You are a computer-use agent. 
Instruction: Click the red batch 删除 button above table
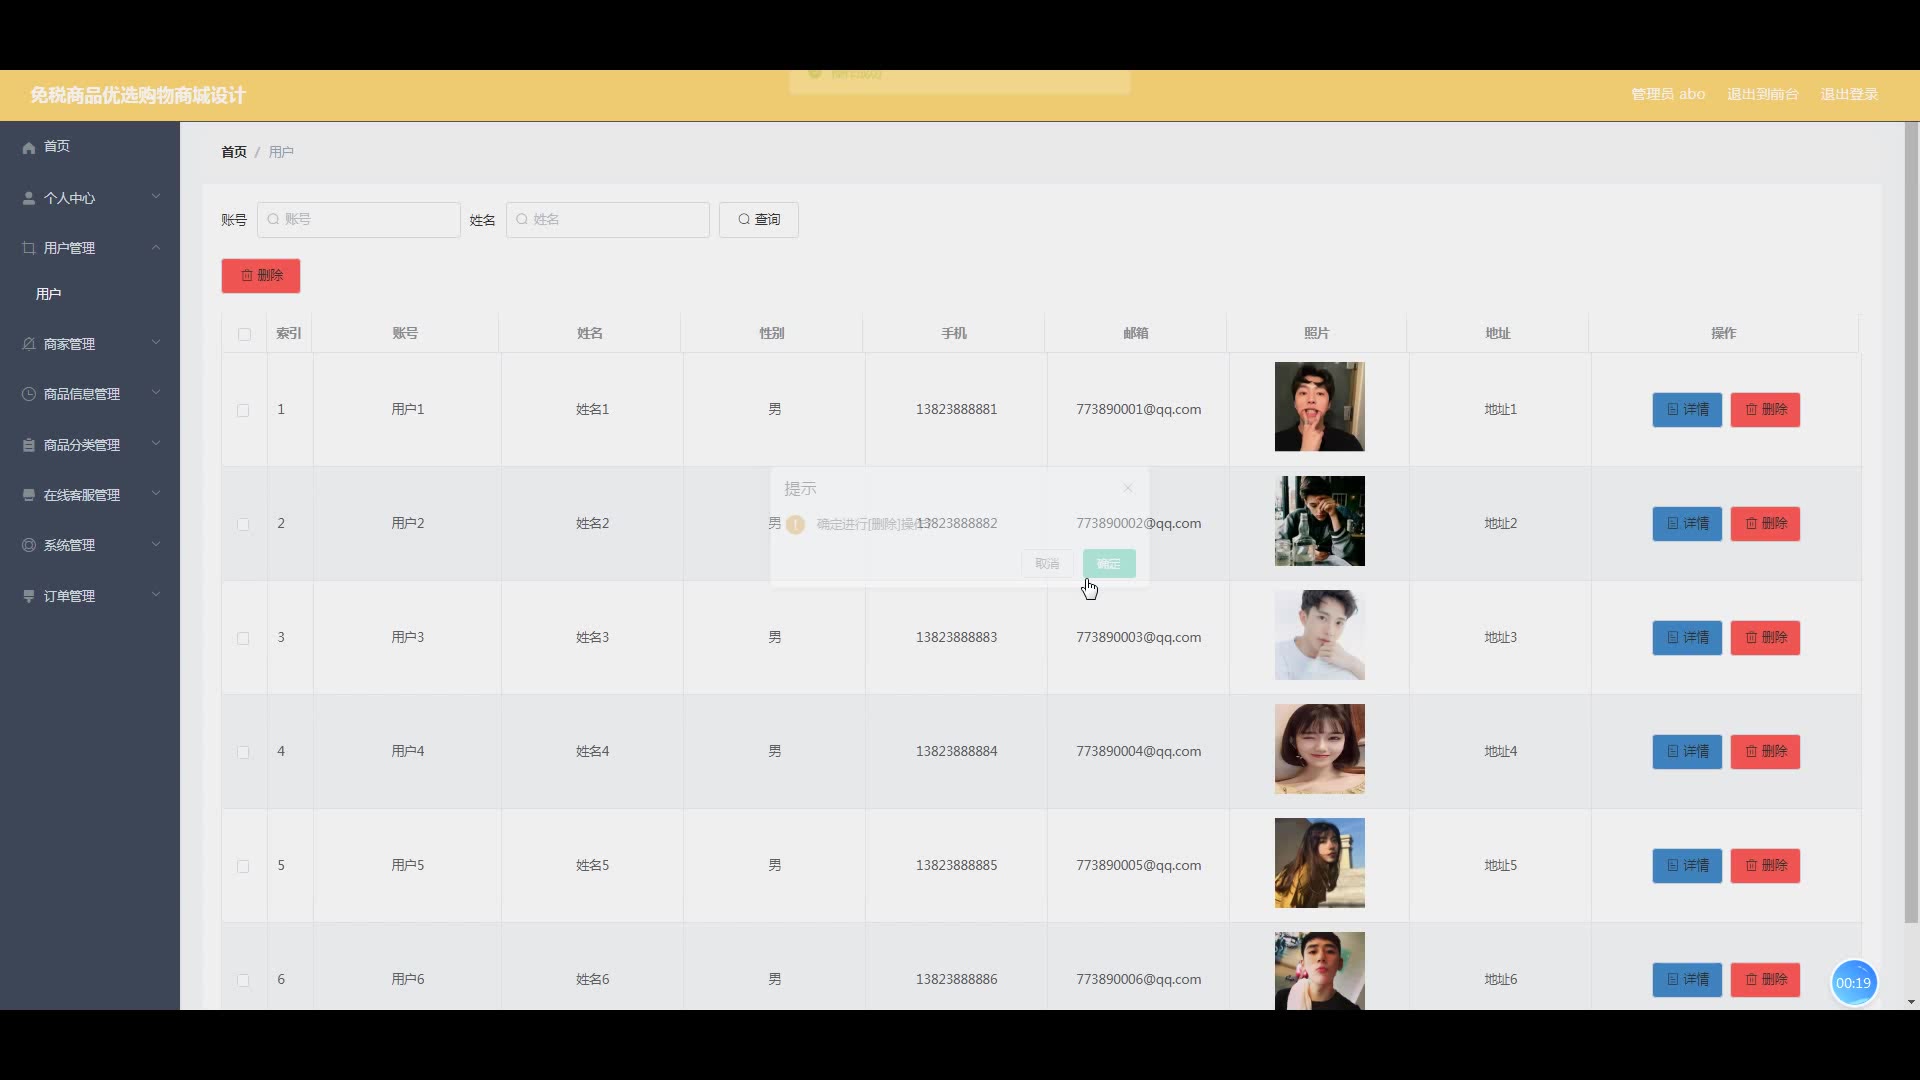261,276
